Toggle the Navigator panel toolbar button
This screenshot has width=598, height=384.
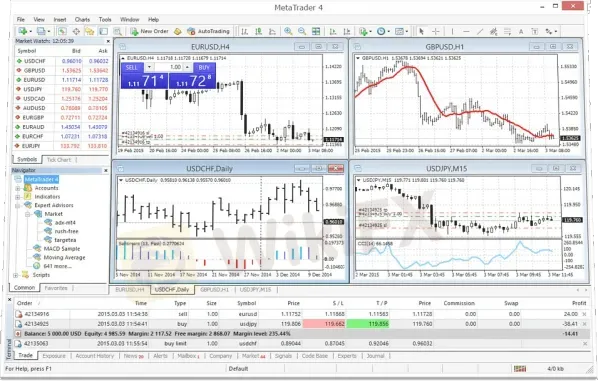click(x=90, y=32)
